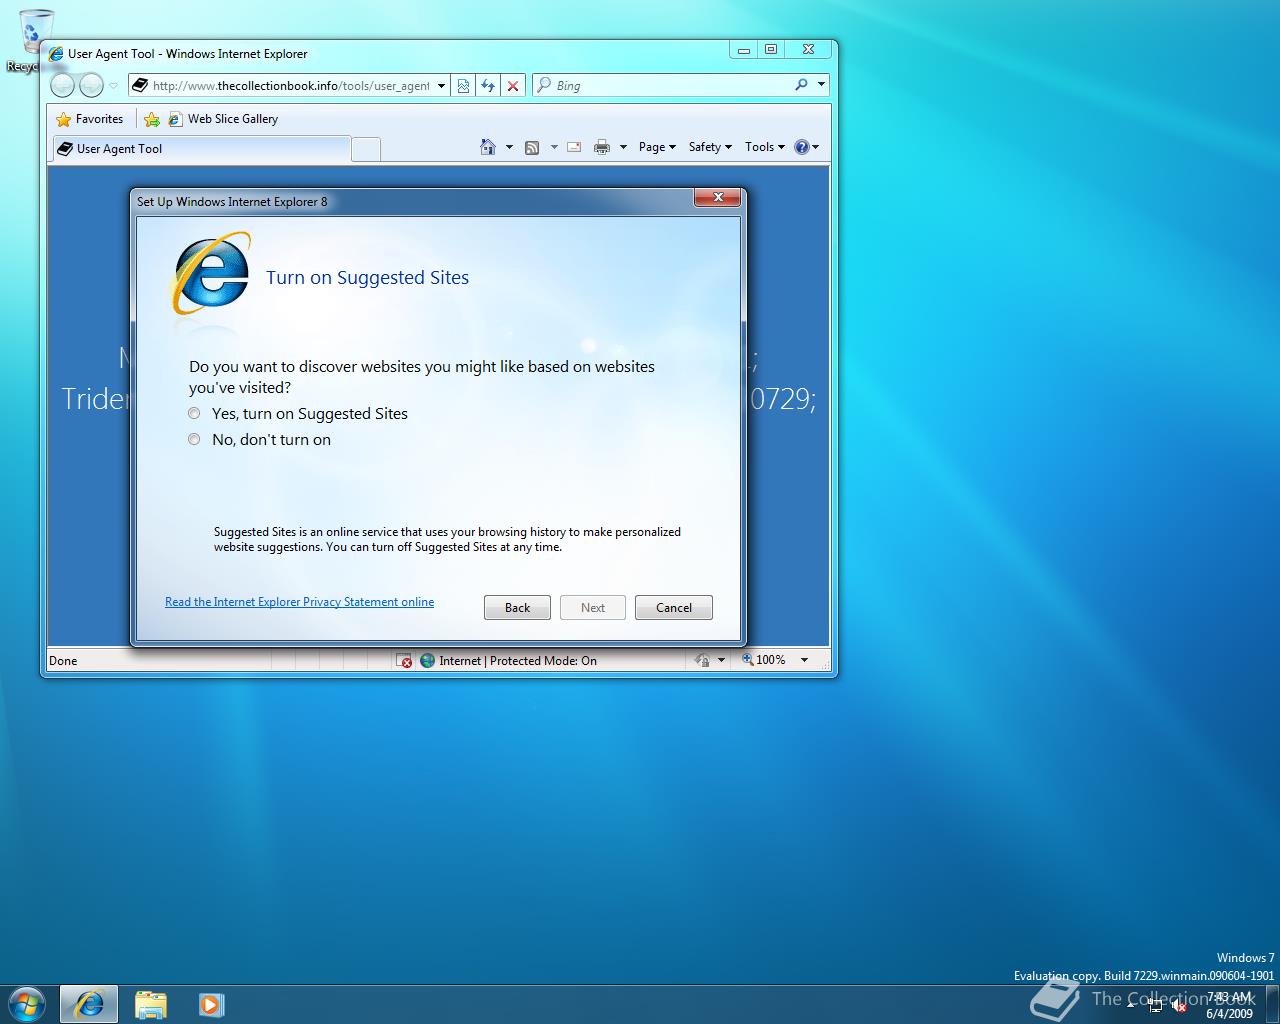Click the Add to Favorites Bar icon
The image size is (1280, 1024).
pyautogui.click(x=152, y=119)
